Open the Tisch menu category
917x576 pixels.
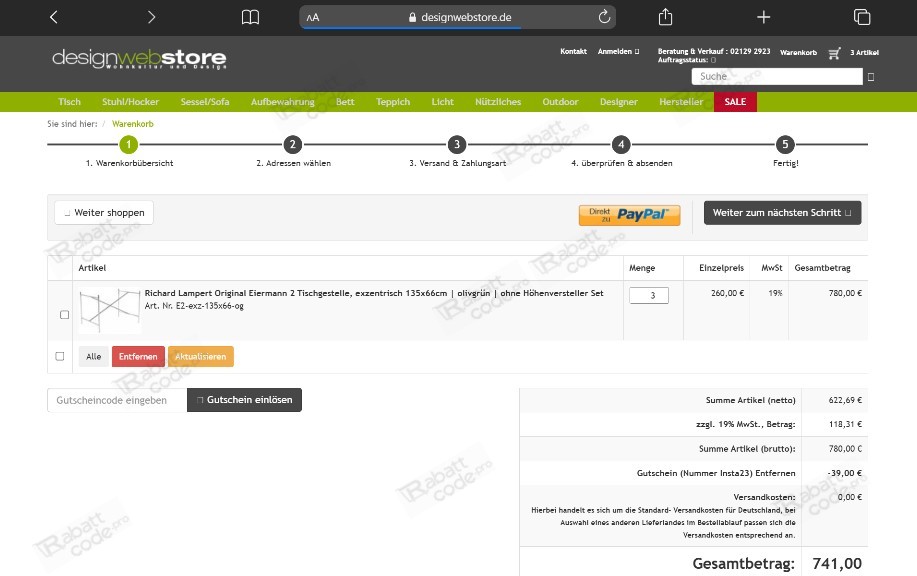coord(69,102)
